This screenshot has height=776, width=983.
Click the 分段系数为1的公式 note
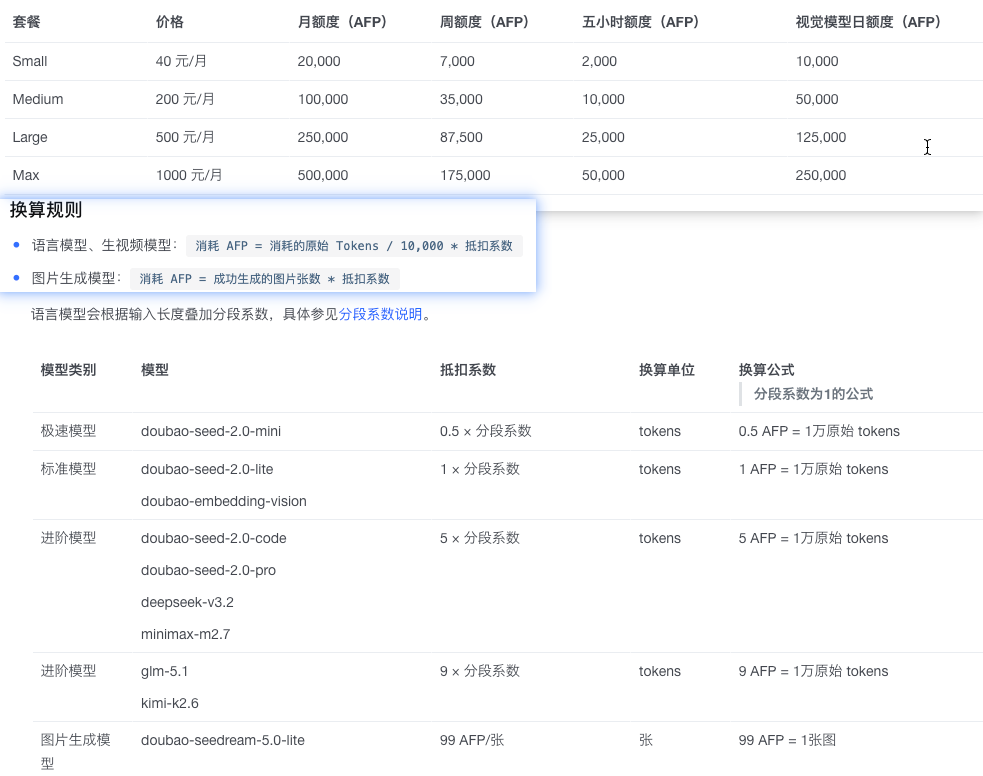tap(813, 394)
